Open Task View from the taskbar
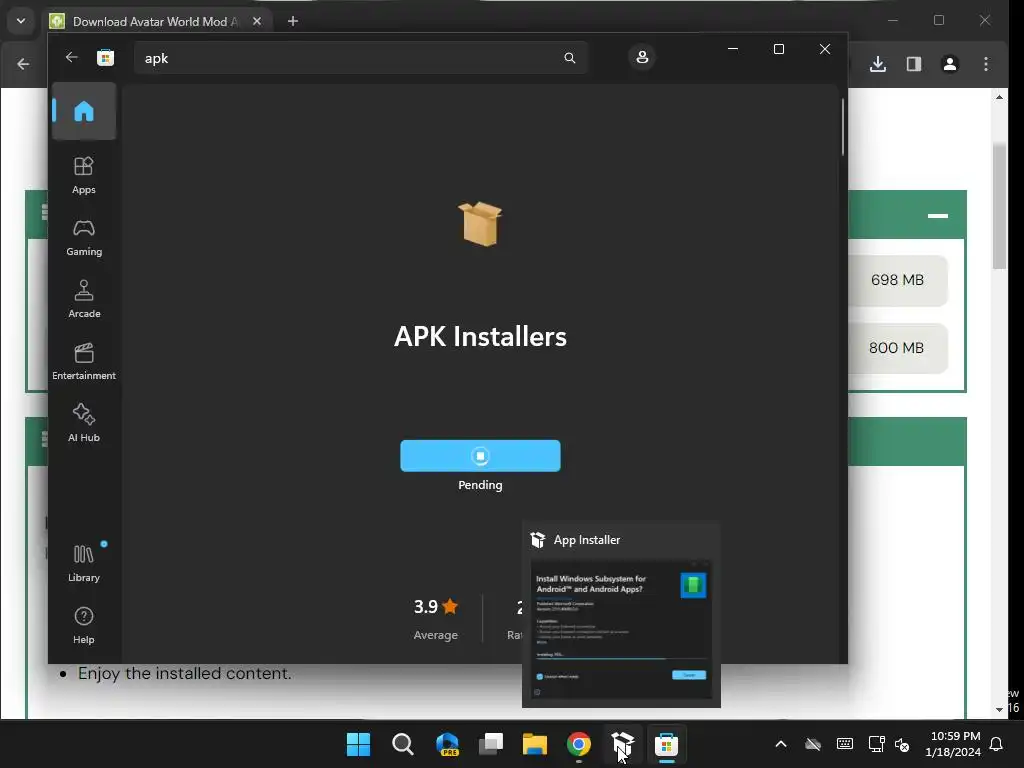The height and width of the screenshot is (768, 1024). coord(490,744)
